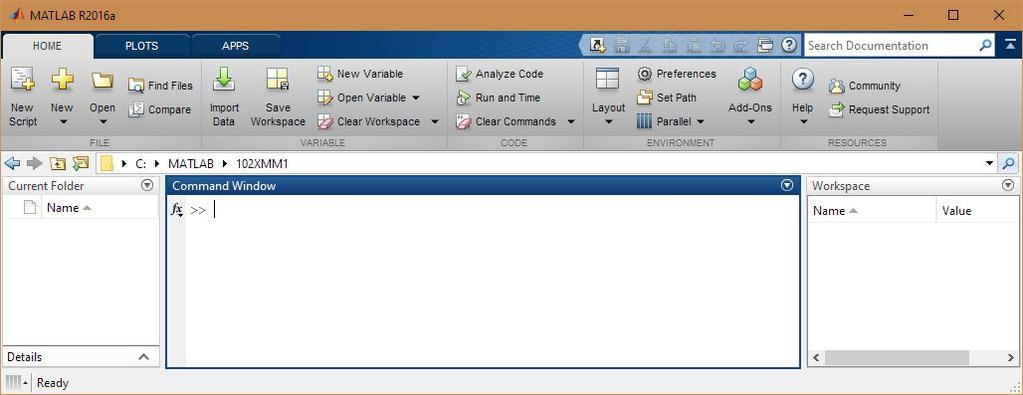
Task: Open Preferences
Action: pyautogui.click(x=677, y=74)
